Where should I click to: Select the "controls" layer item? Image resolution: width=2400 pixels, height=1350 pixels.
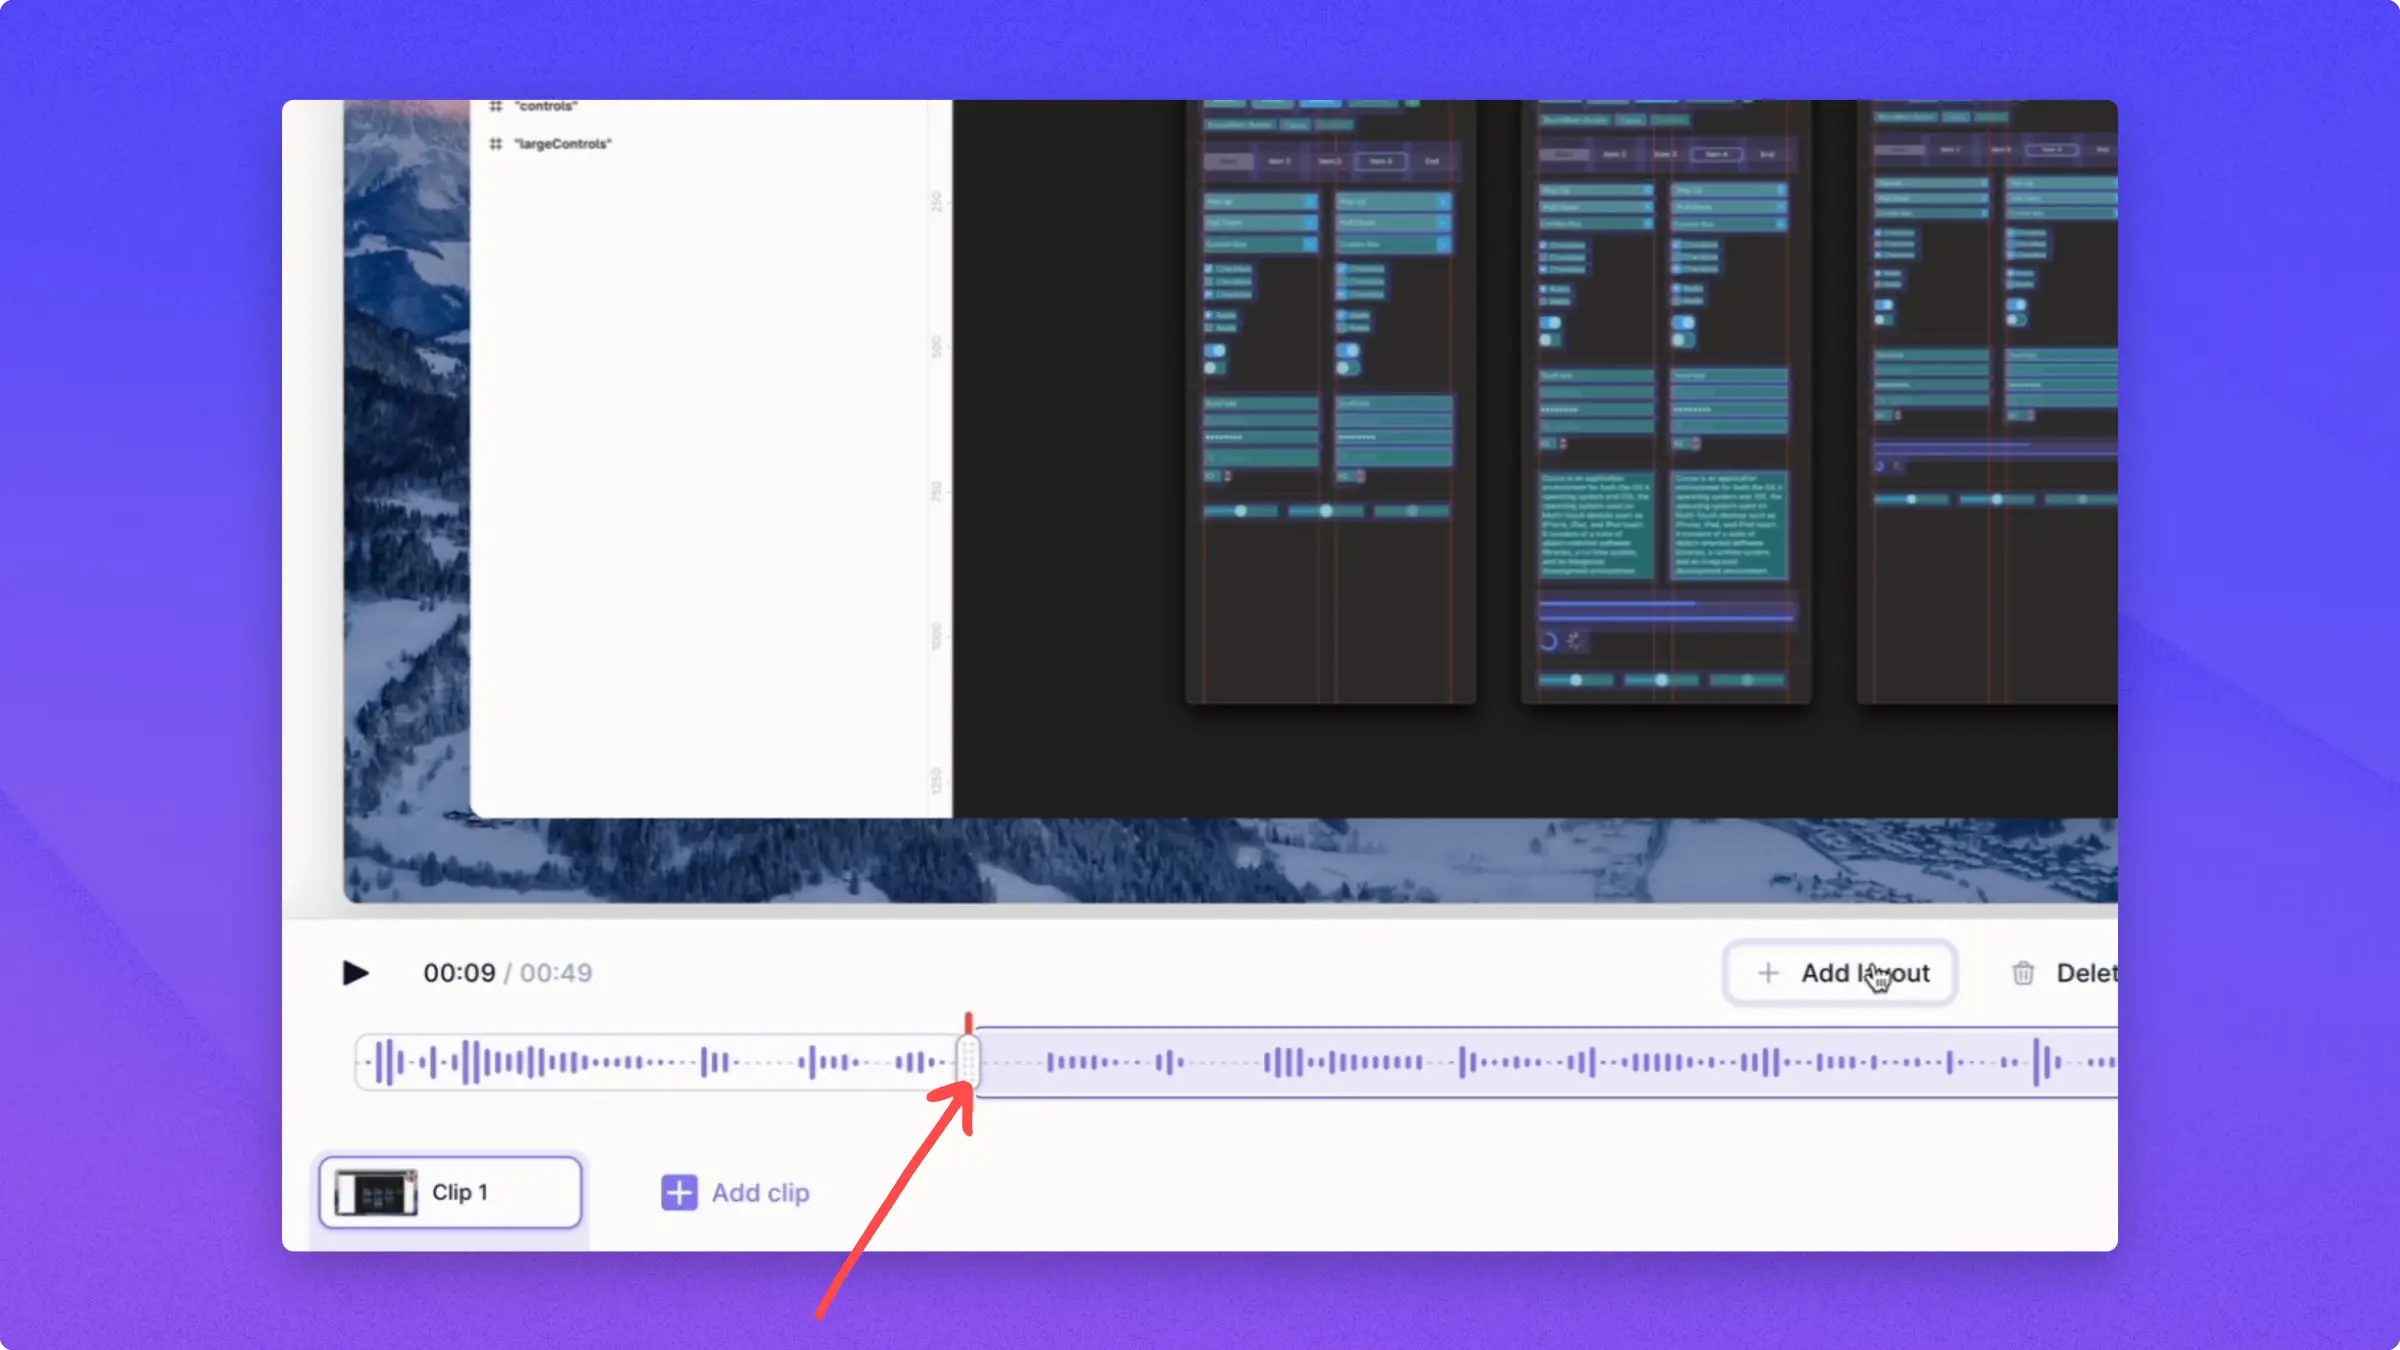click(546, 106)
